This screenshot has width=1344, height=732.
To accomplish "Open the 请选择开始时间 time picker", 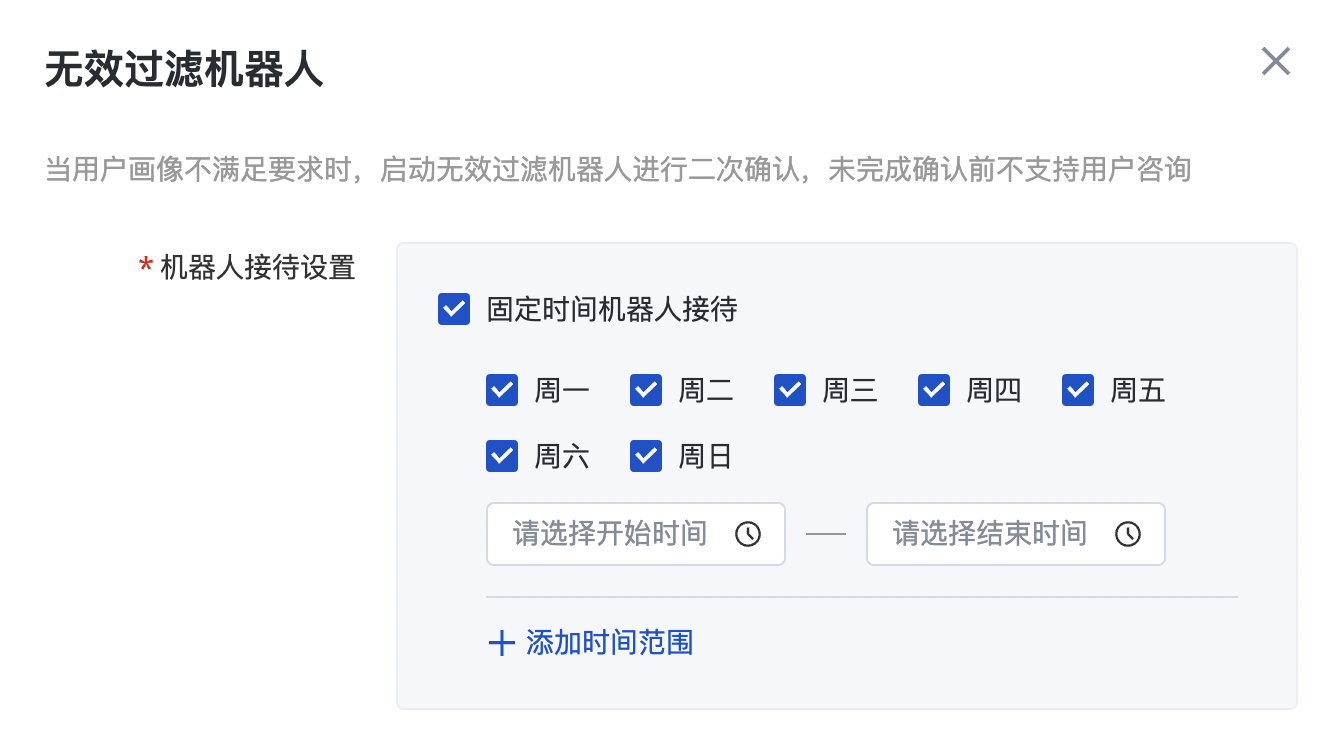I will (x=610, y=534).
